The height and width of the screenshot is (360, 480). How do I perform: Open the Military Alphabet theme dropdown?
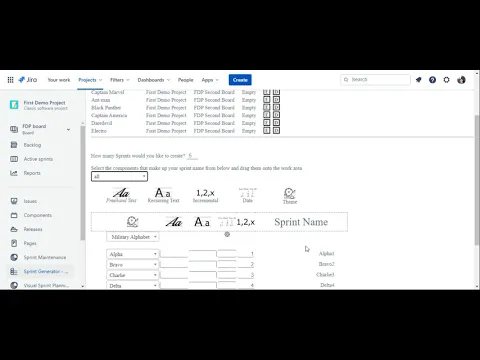click(133, 237)
